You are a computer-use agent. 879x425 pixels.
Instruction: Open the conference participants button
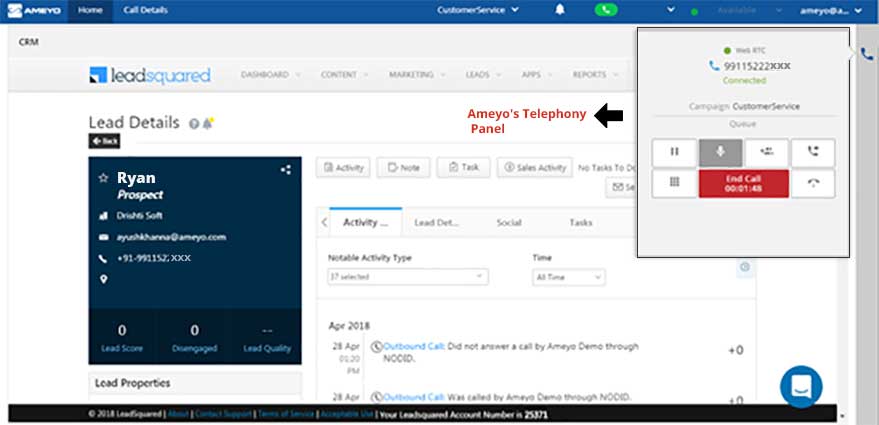click(766, 153)
